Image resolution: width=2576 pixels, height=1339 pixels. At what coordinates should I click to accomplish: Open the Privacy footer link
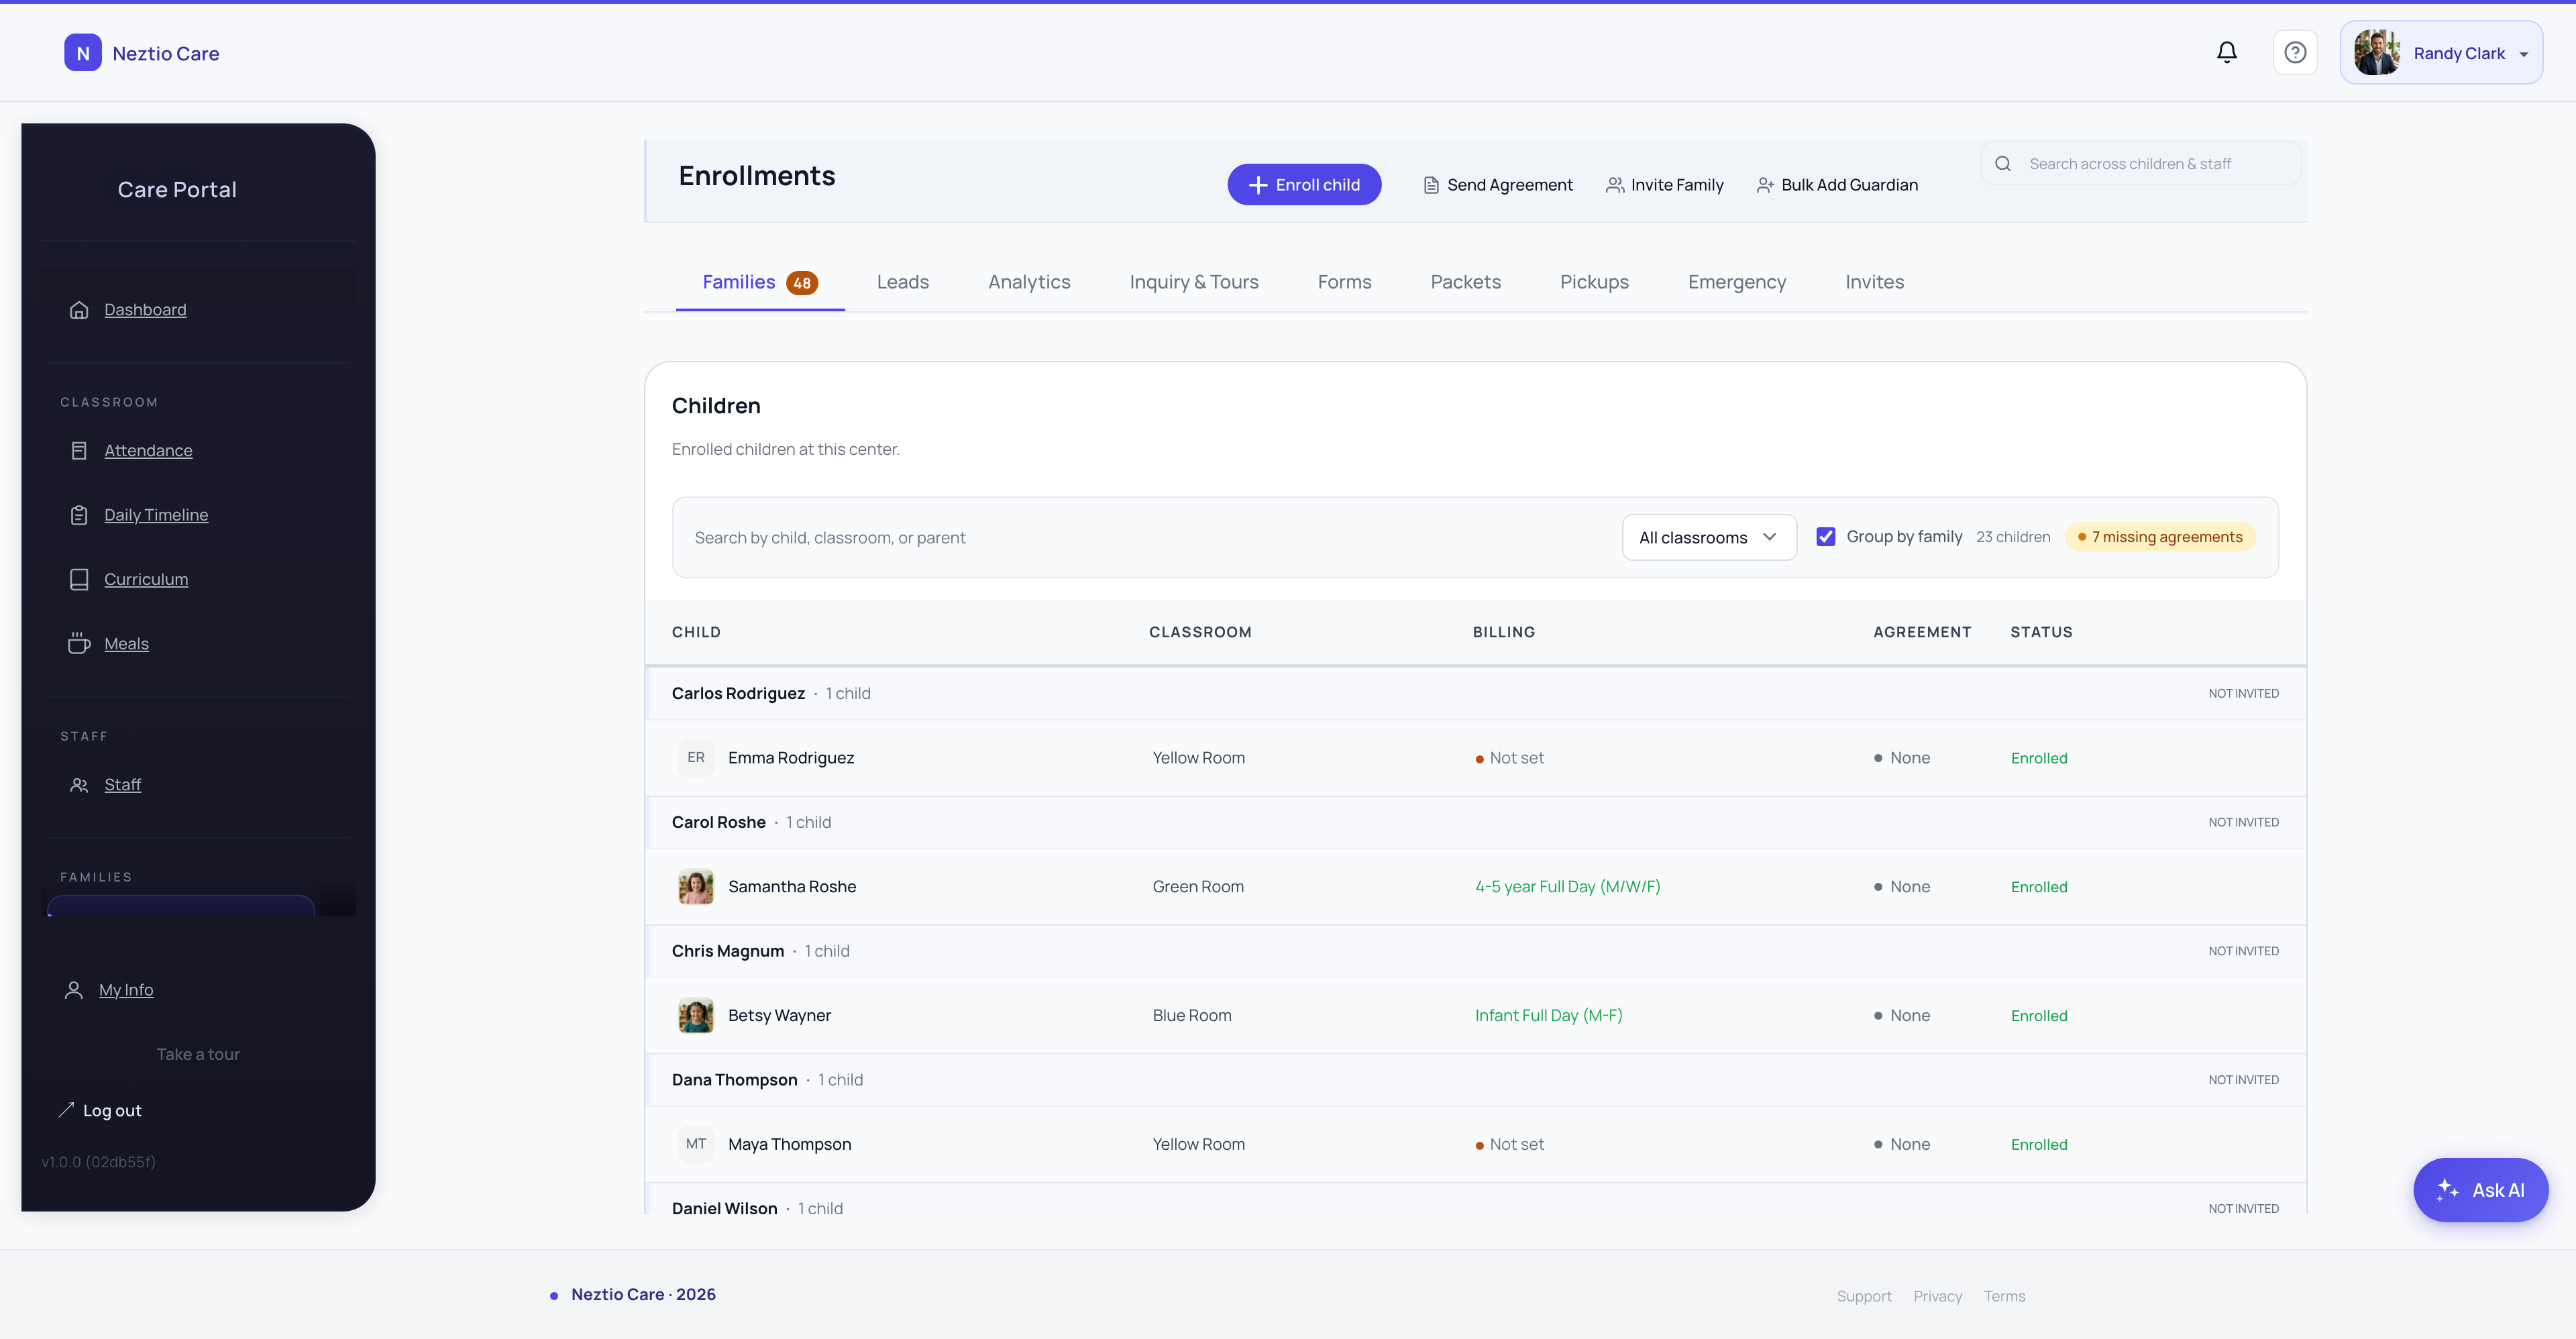pos(1937,1296)
